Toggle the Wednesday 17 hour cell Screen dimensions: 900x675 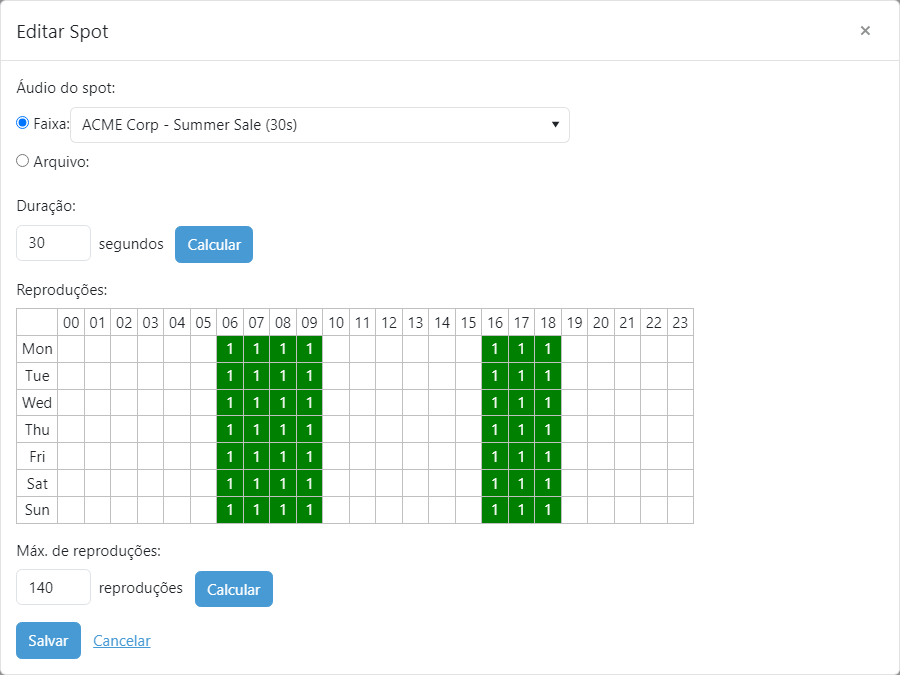[x=521, y=403]
